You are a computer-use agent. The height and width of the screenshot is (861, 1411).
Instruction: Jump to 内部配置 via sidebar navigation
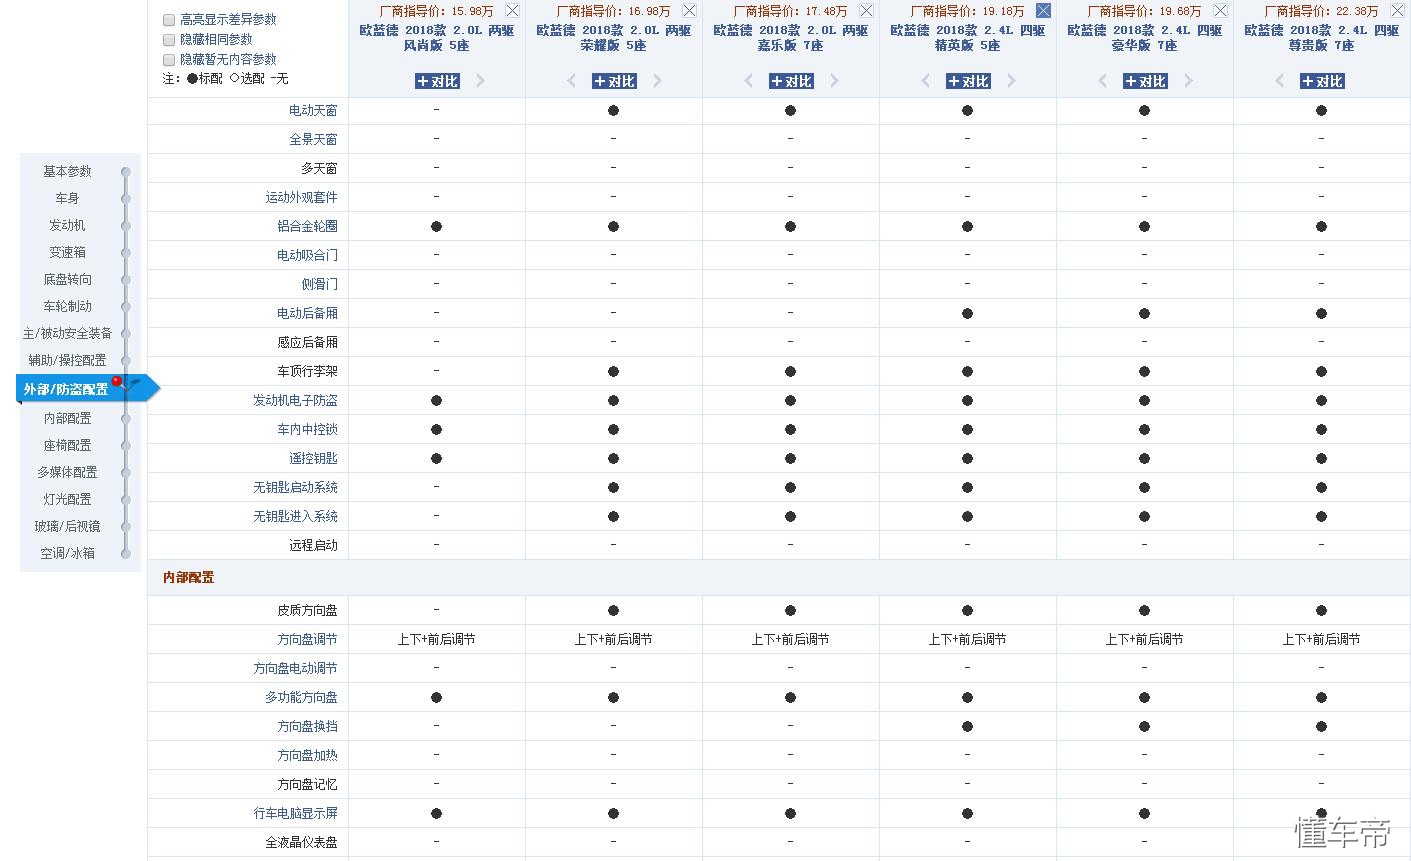click(67, 418)
